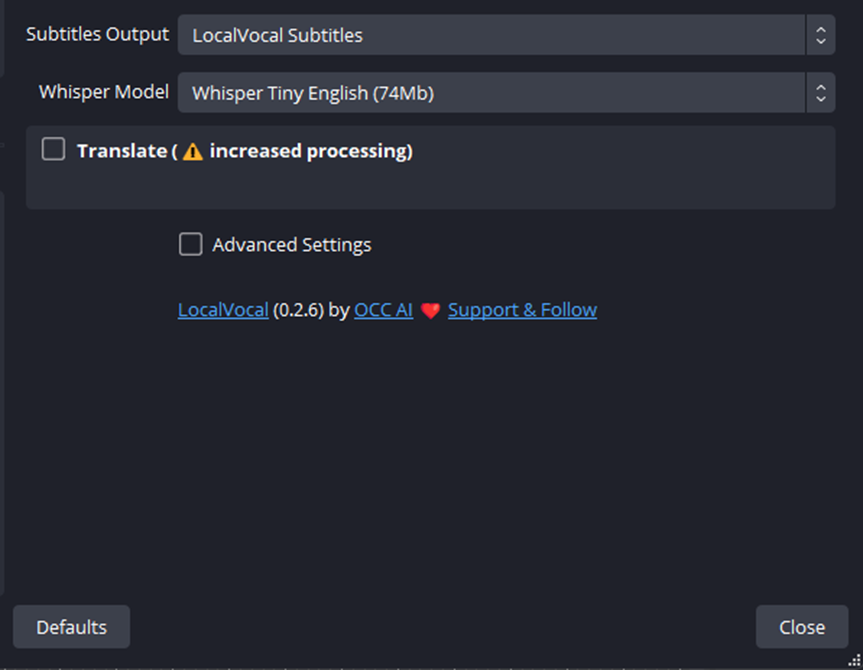Click the warning triangle icon

point(193,151)
